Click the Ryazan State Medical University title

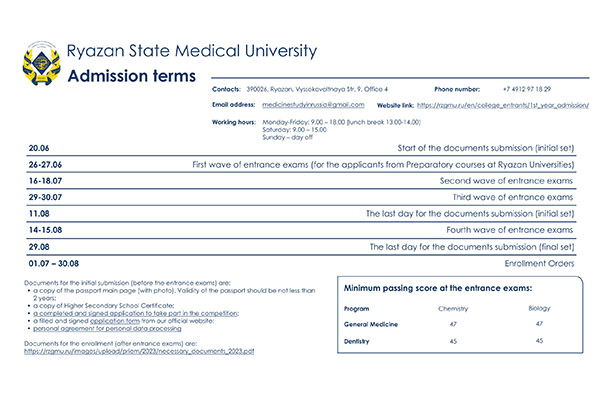click(x=191, y=50)
